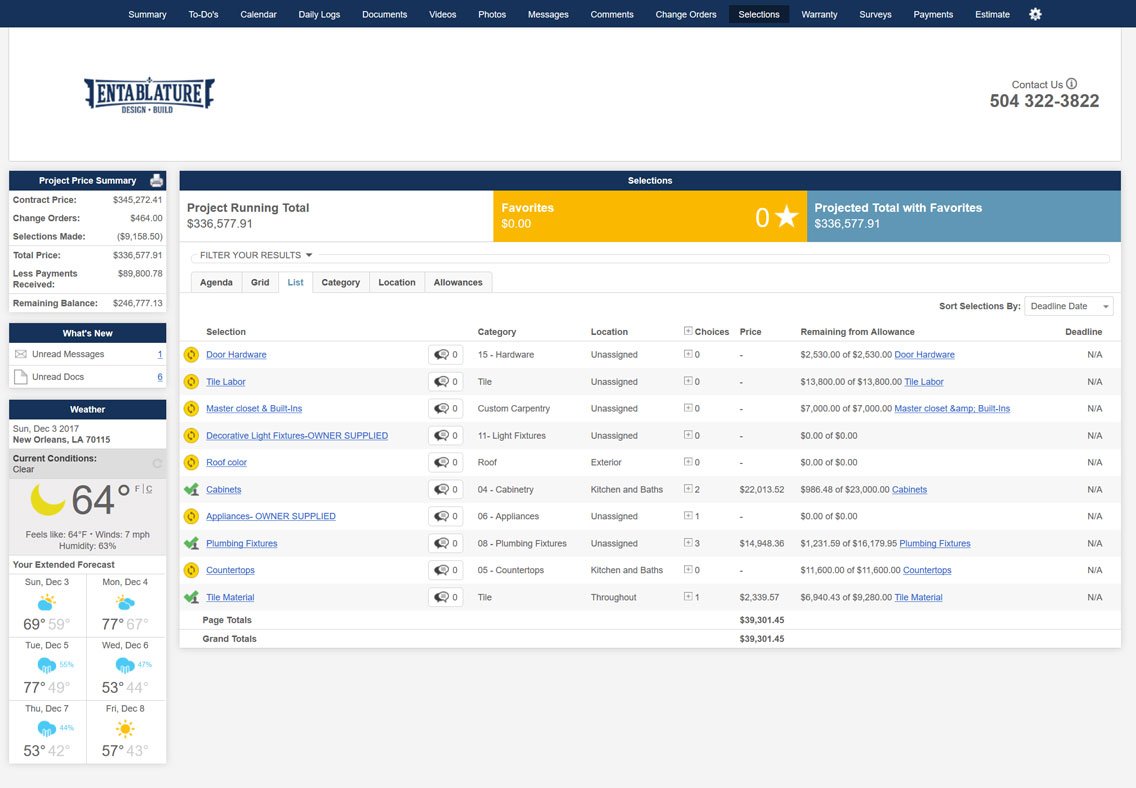Image resolution: width=1136 pixels, height=788 pixels.
Task: Open the unread messages count link
Action: point(159,354)
